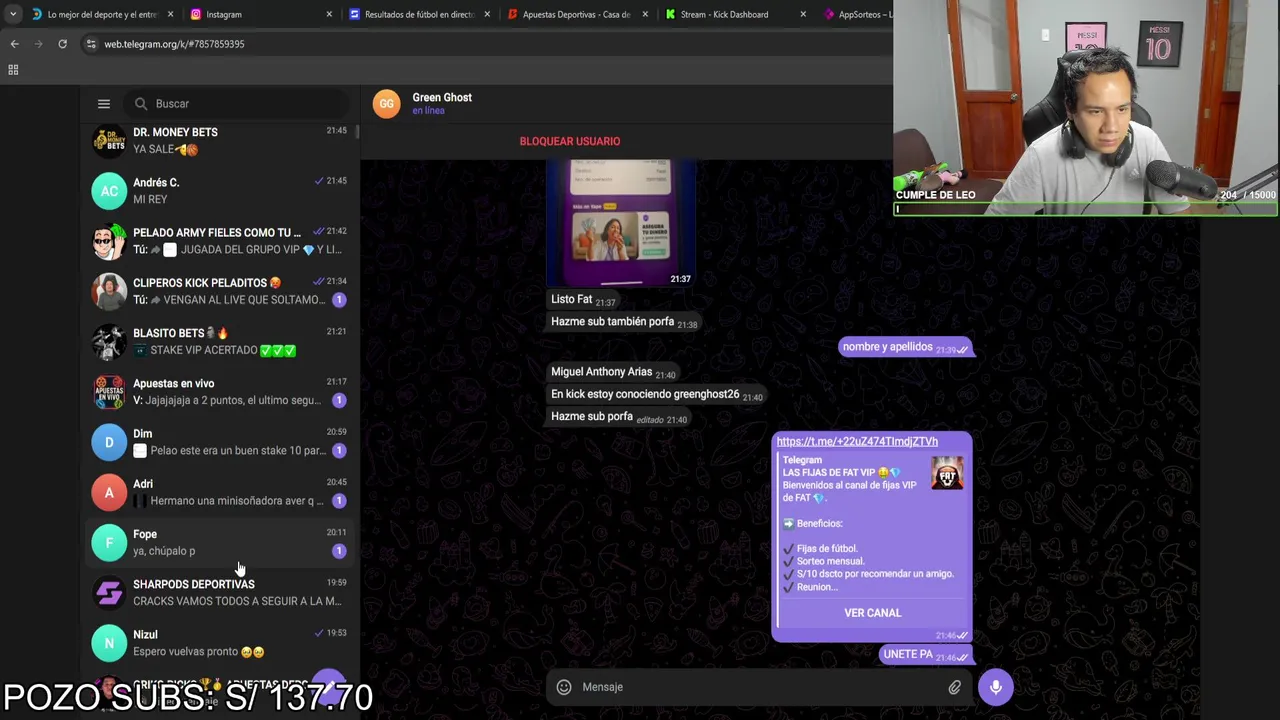This screenshot has height=720, width=1280.
Task: Click the 'Miguel Anthony Arias' message
Action: tap(613, 372)
